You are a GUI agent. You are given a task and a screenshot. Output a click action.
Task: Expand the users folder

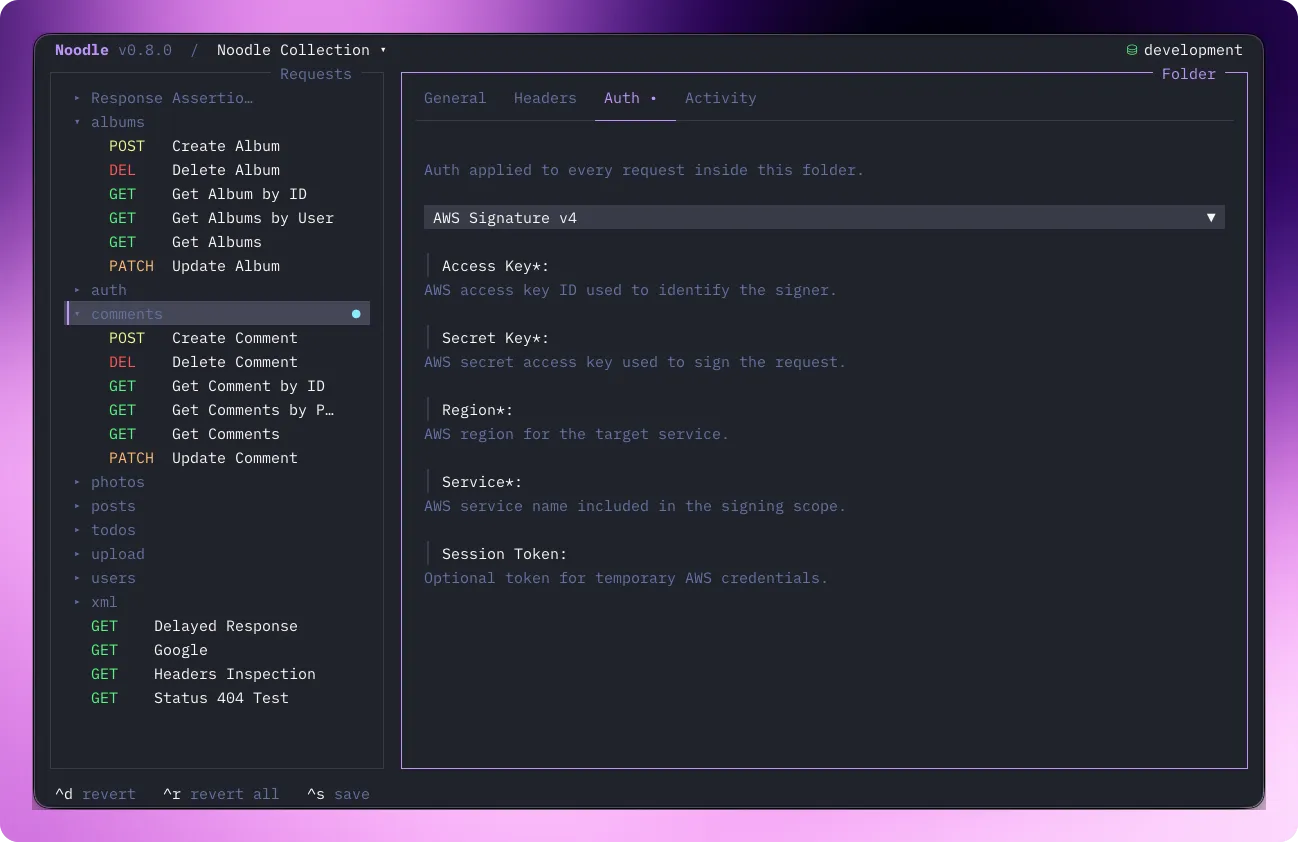pos(77,578)
